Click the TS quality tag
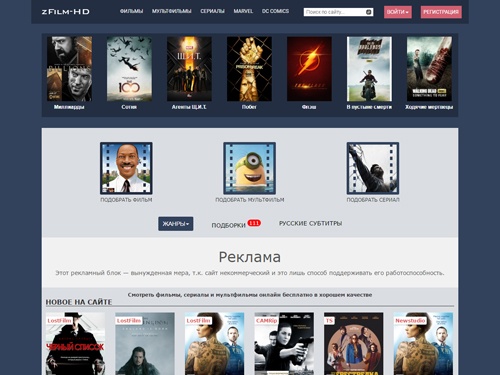The height and width of the screenshot is (375, 500). point(329,321)
